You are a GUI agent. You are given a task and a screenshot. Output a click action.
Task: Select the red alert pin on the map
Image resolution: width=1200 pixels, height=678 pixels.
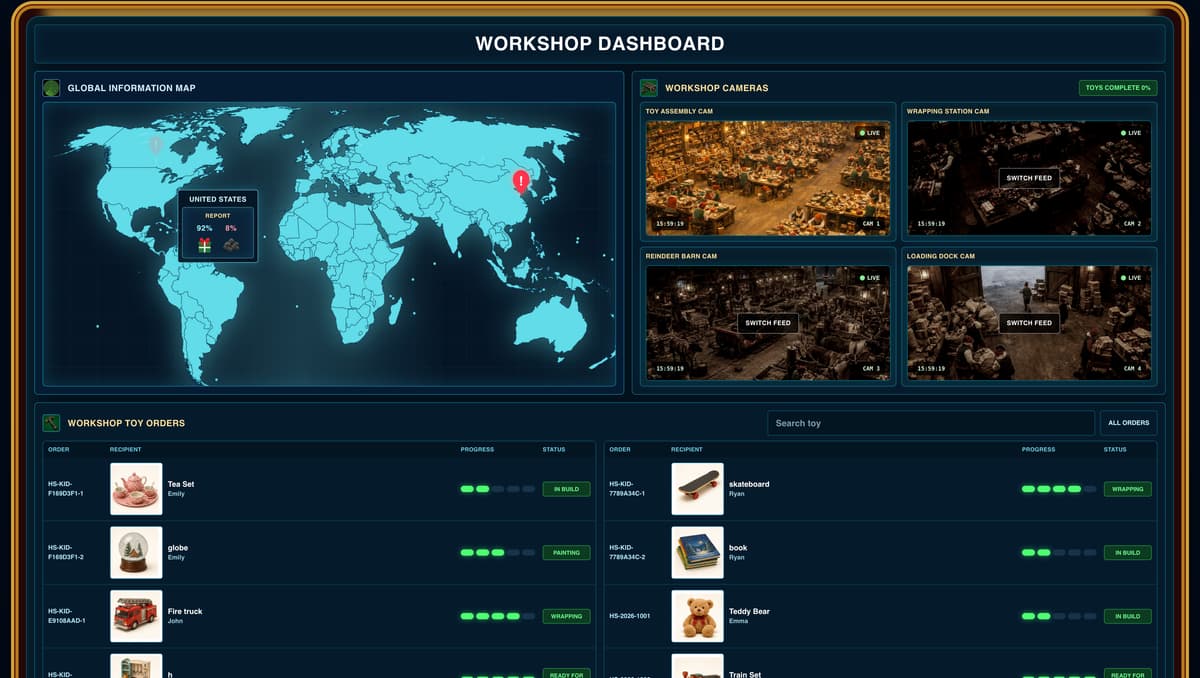click(521, 181)
